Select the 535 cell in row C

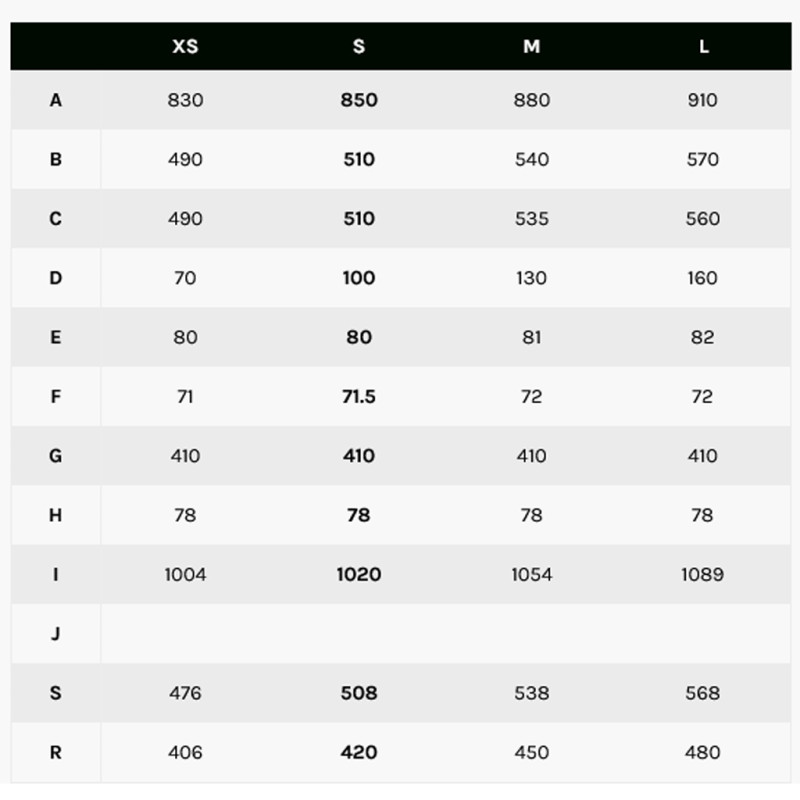click(532, 218)
